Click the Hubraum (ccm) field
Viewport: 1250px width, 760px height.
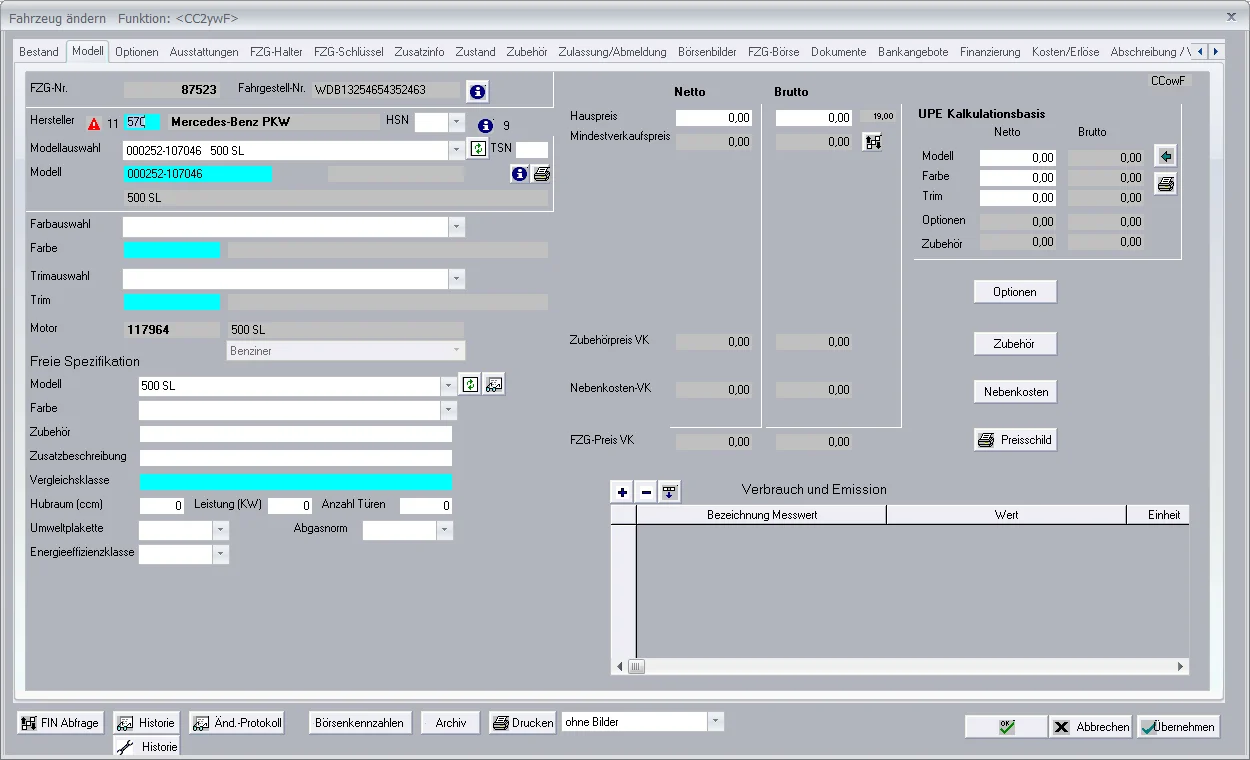click(162, 506)
